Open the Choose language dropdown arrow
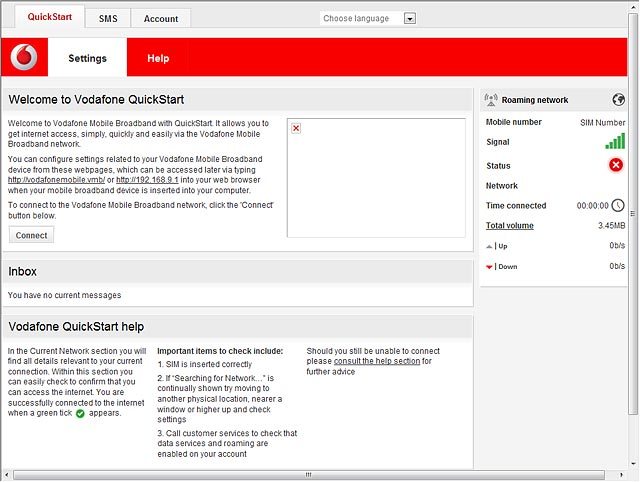 (x=410, y=18)
